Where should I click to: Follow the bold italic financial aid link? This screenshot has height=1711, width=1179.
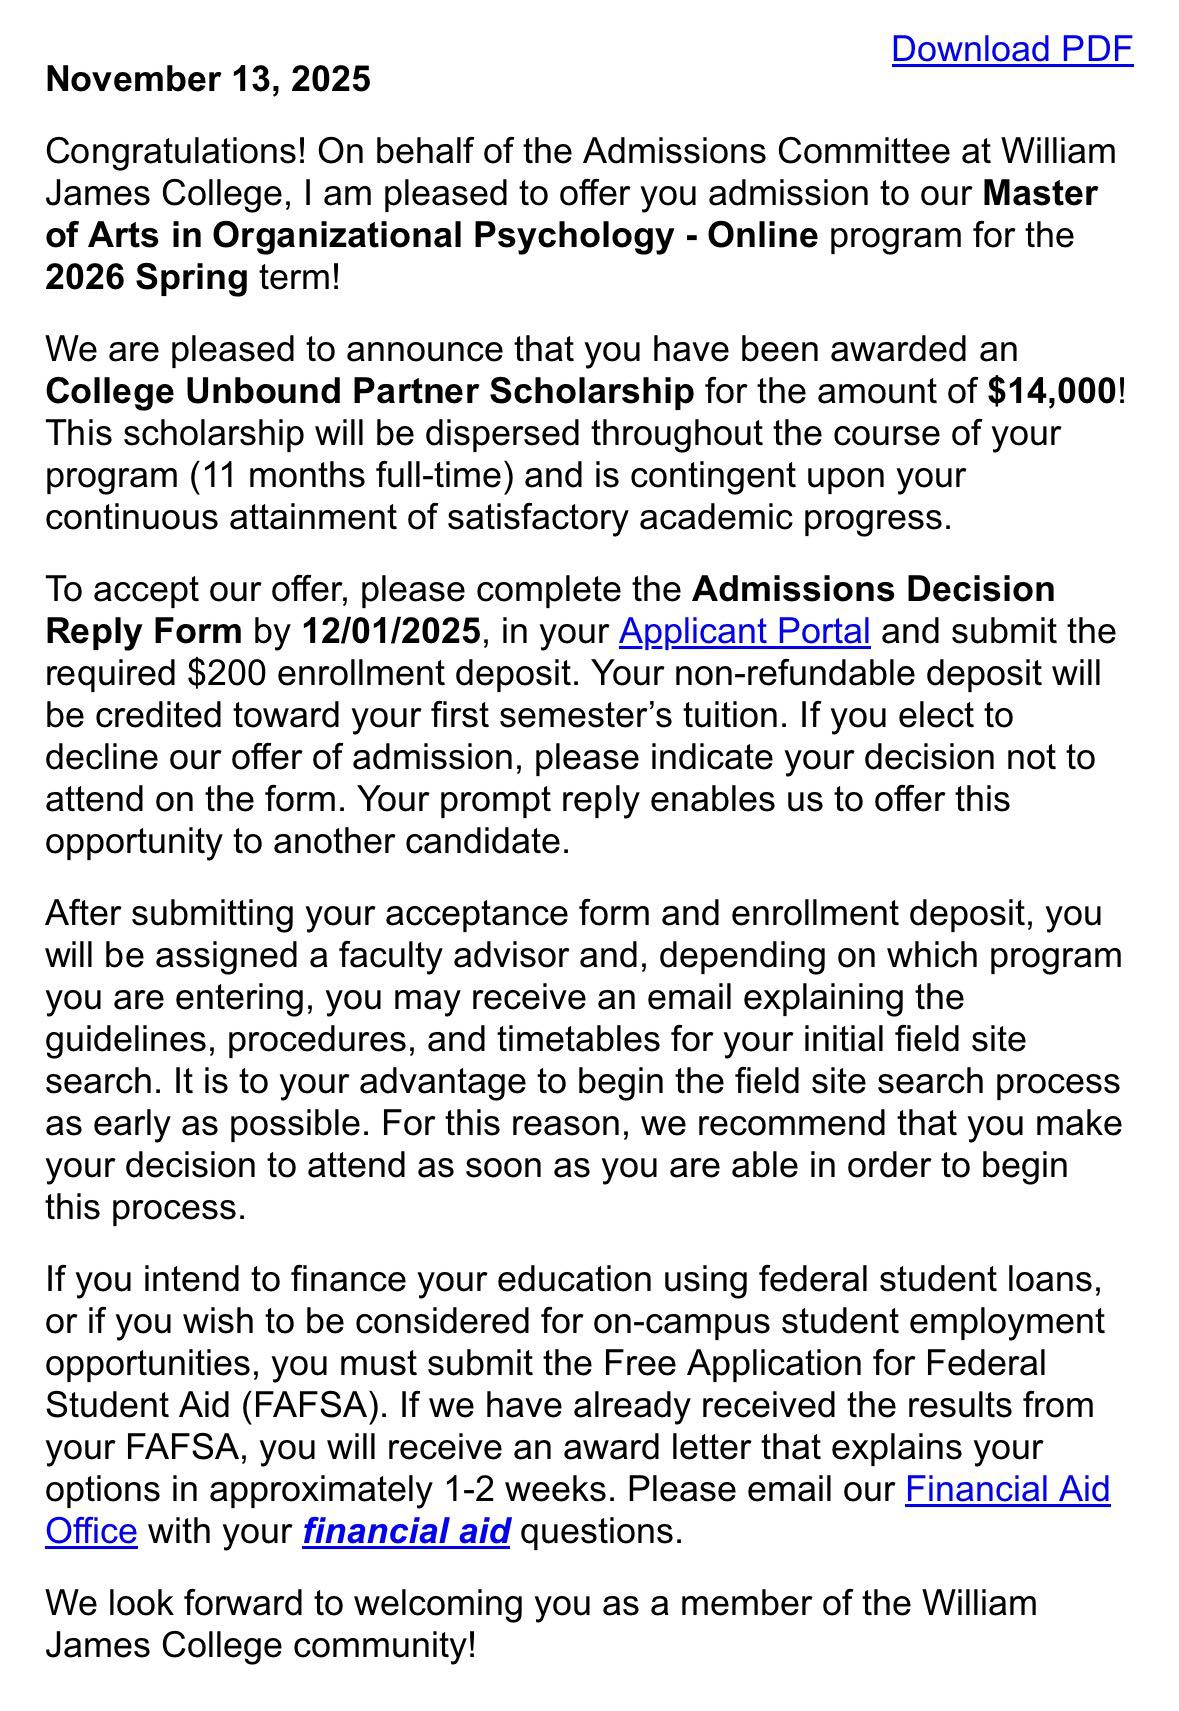[406, 1531]
